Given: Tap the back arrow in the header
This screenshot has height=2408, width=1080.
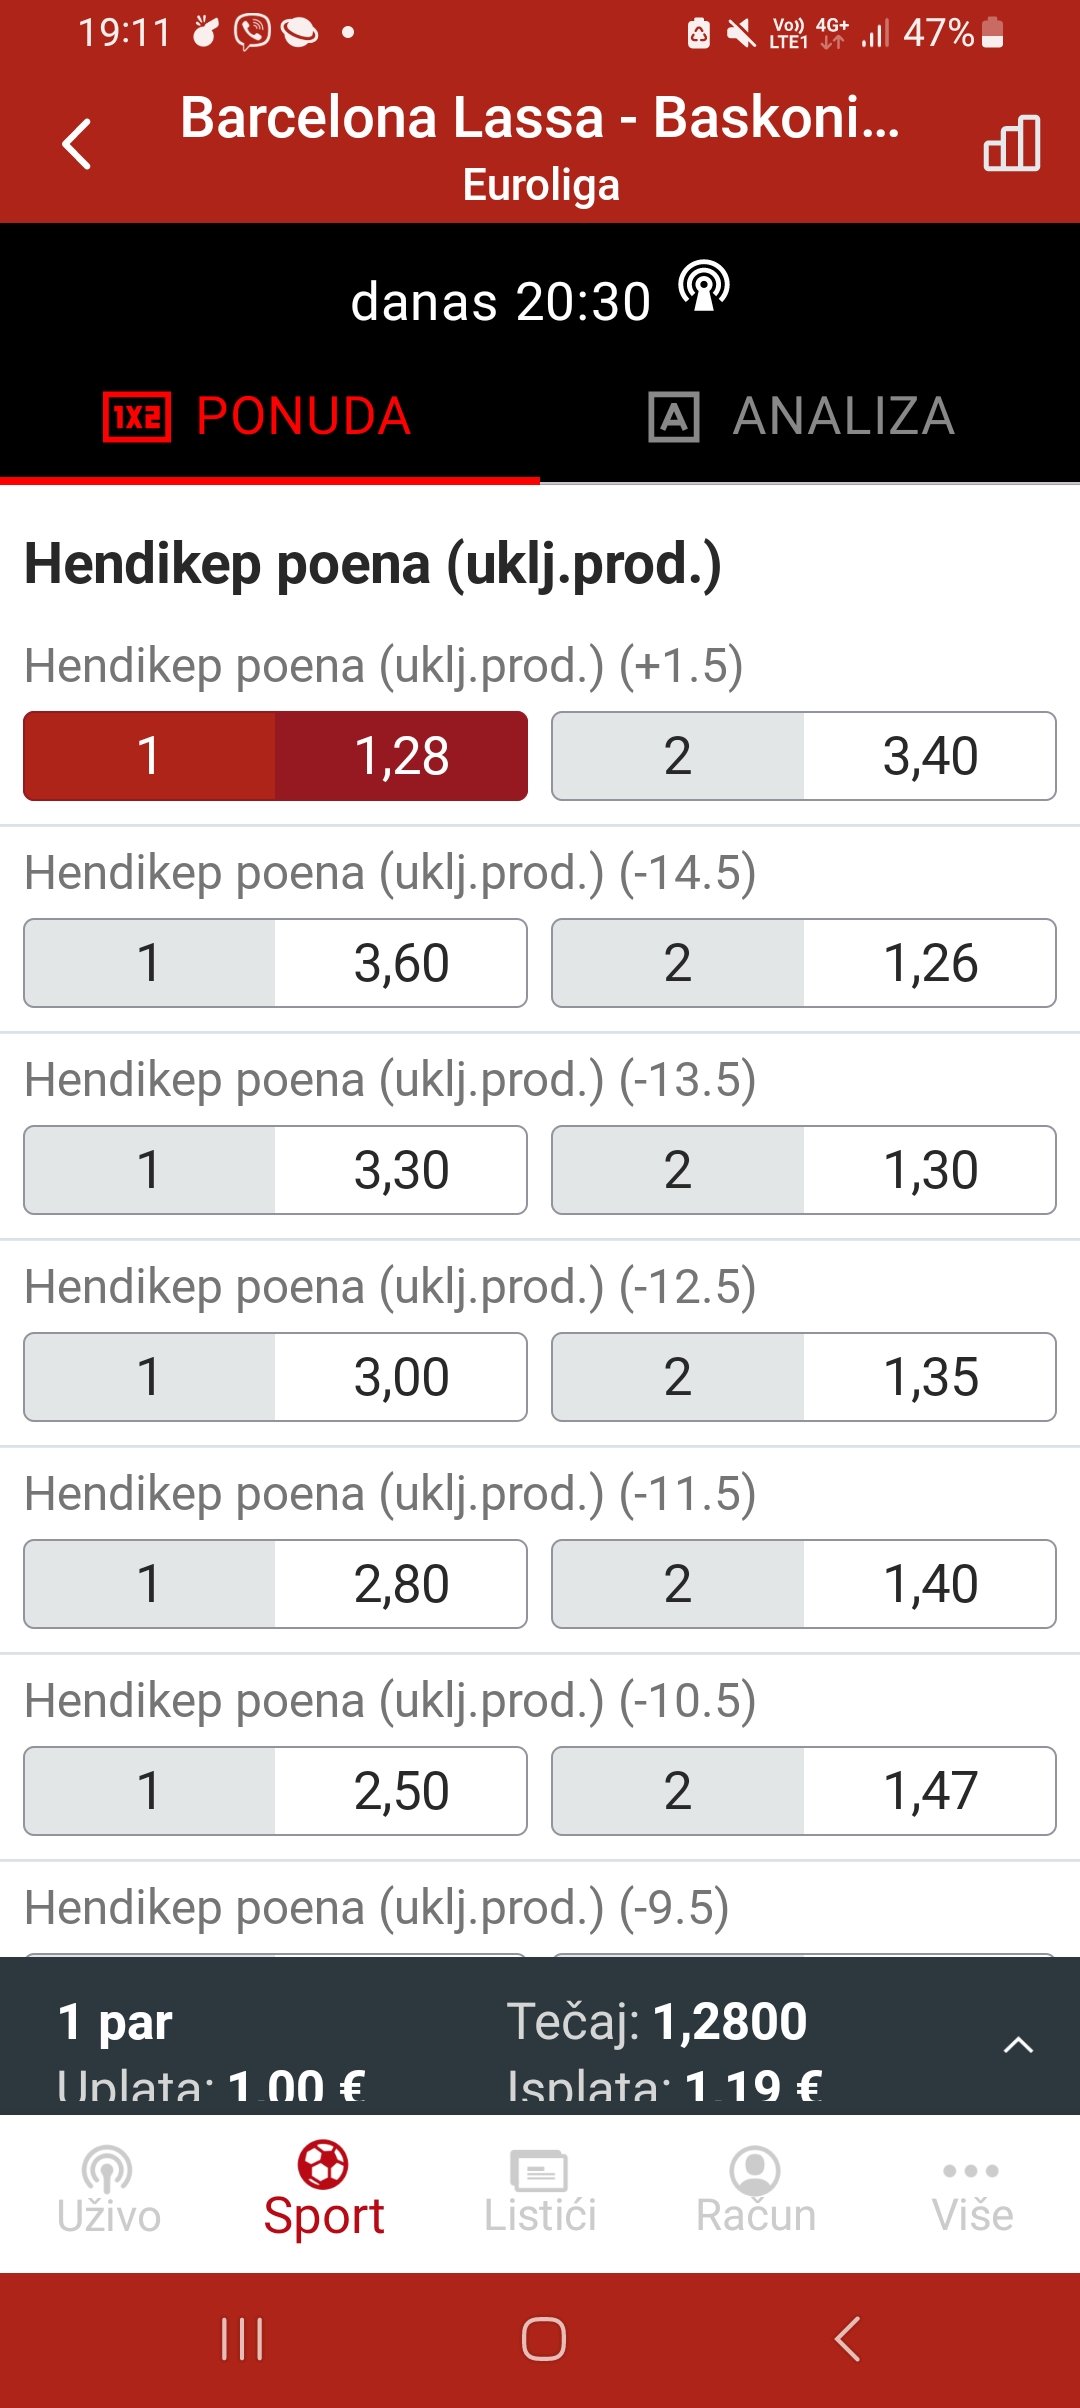Looking at the screenshot, I should (77, 144).
